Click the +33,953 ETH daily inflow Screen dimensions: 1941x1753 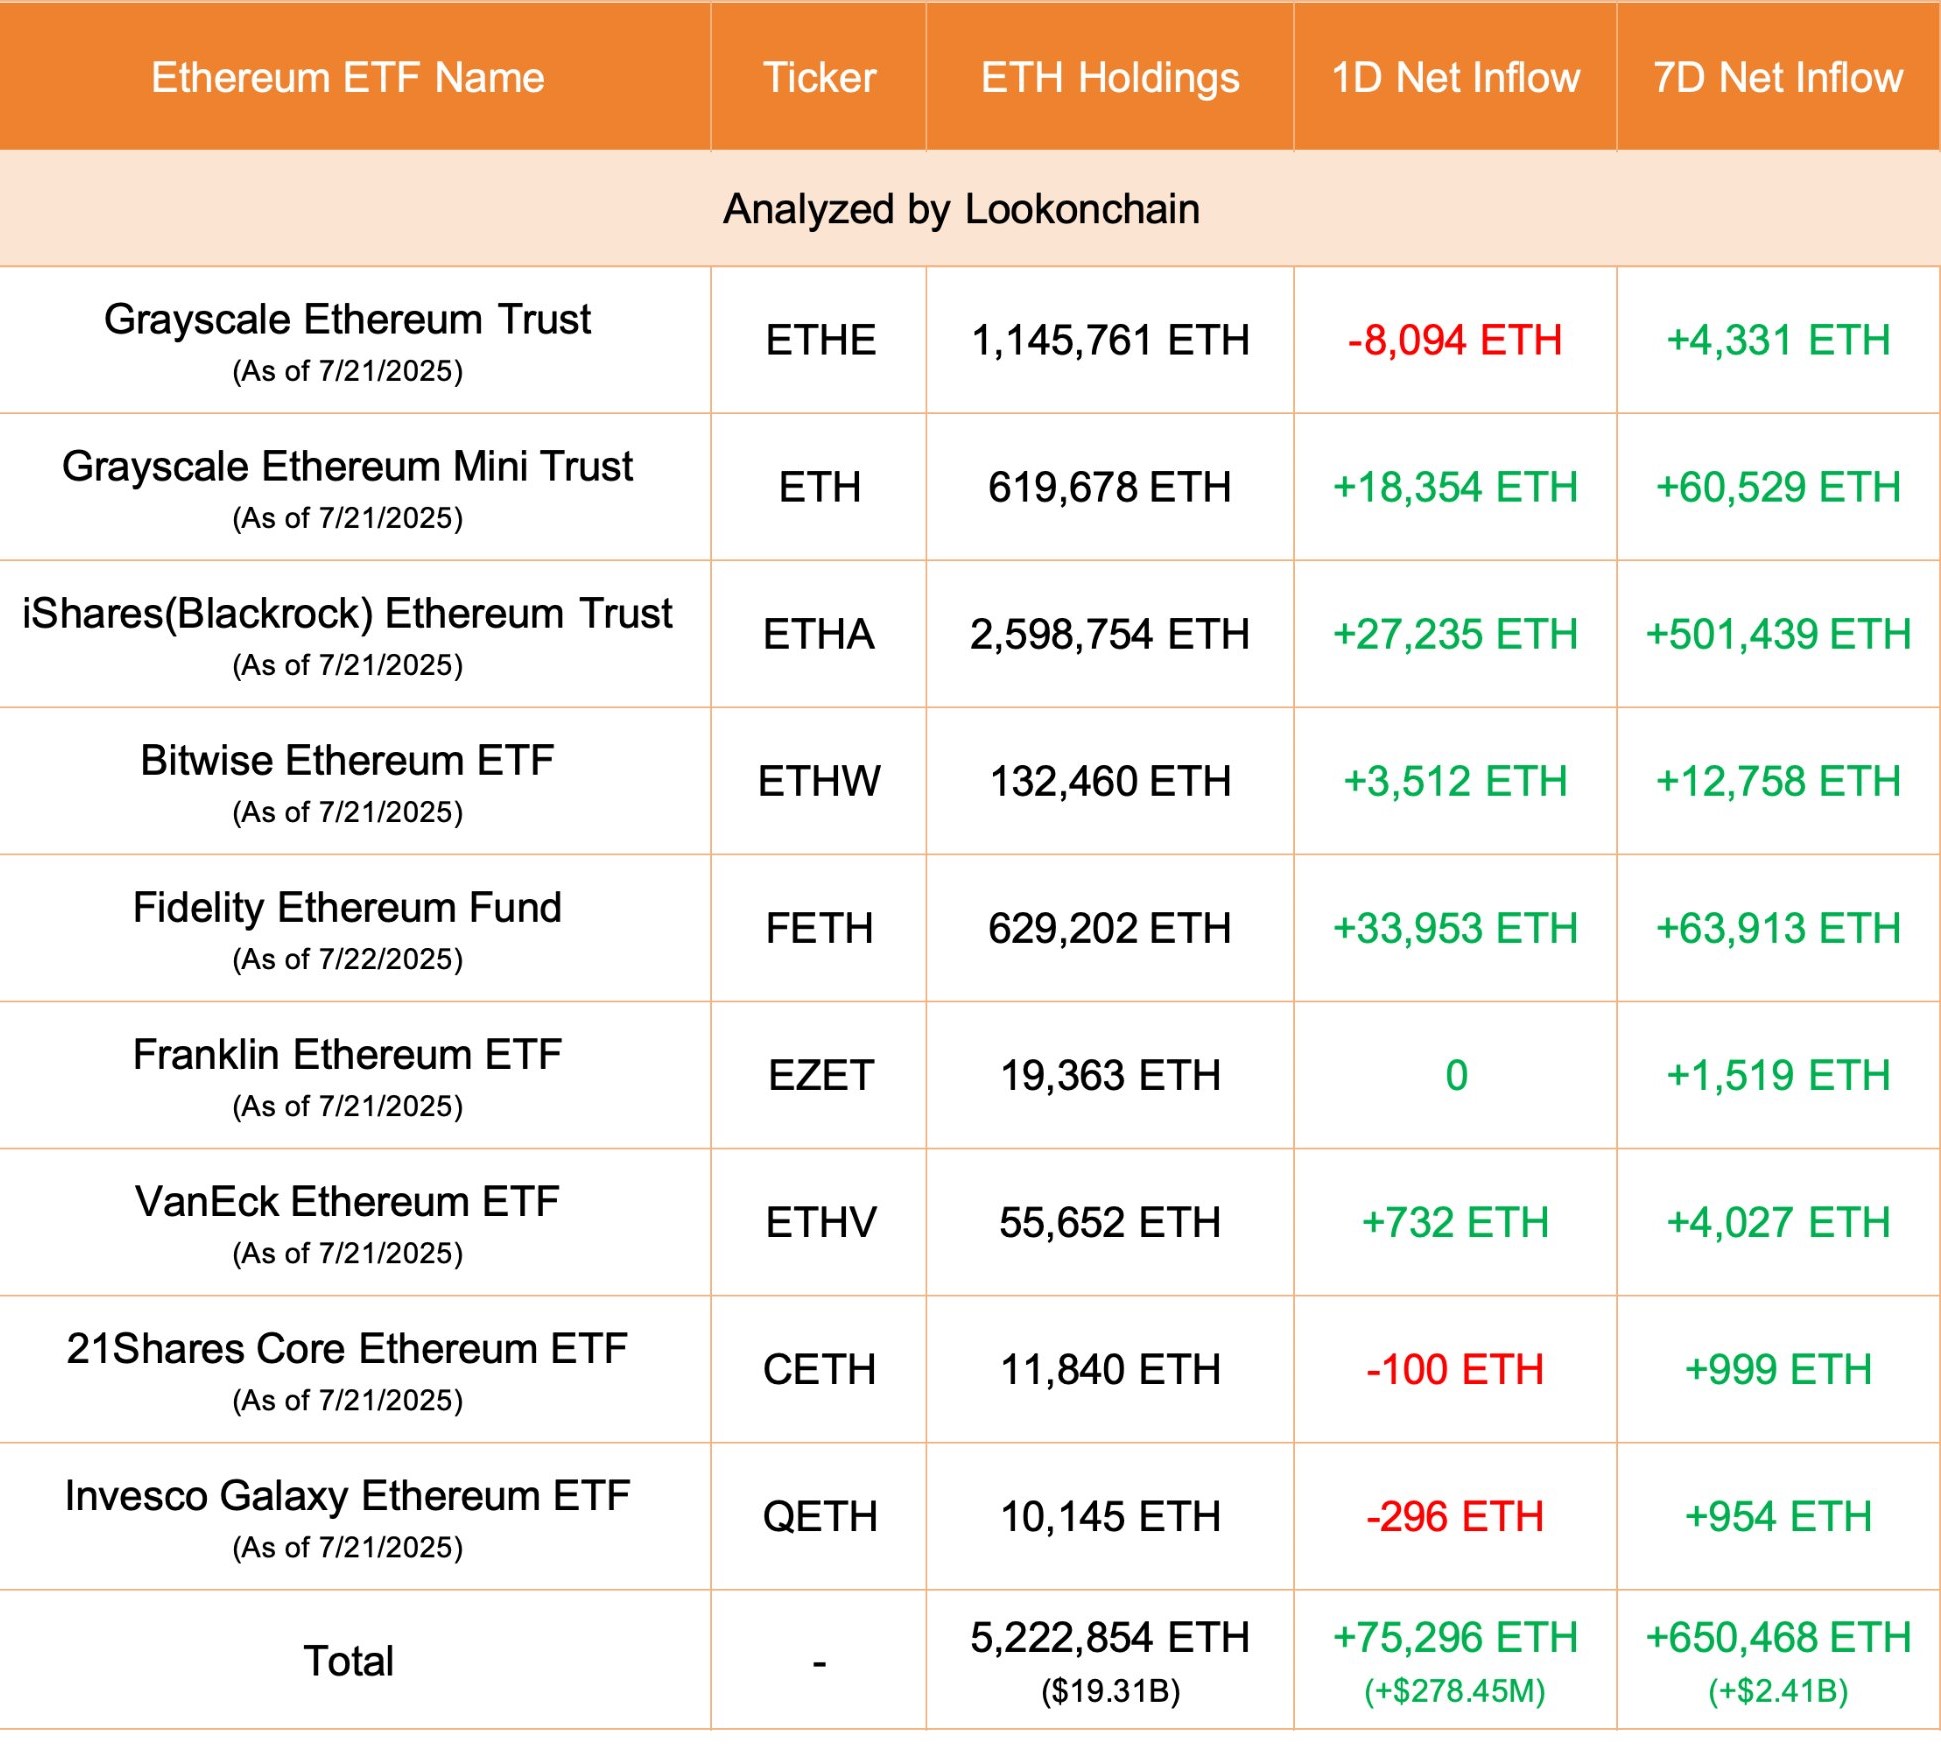pos(1455,929)
